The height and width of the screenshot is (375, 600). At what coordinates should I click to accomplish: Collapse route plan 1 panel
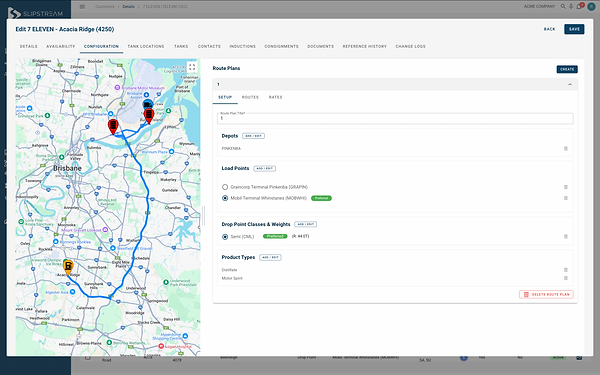(x=570, y=85)
